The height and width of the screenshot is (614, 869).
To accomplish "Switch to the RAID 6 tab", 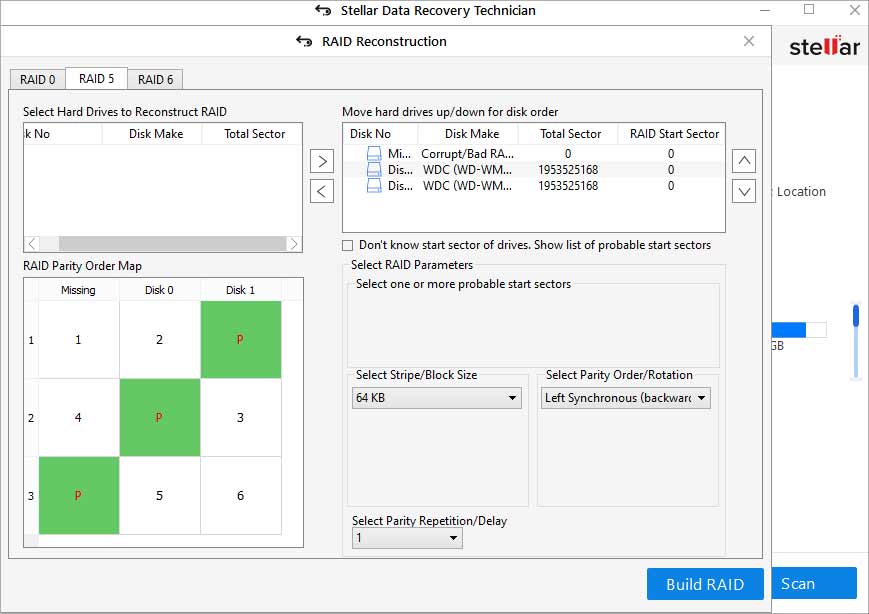I will pos(155,80).
